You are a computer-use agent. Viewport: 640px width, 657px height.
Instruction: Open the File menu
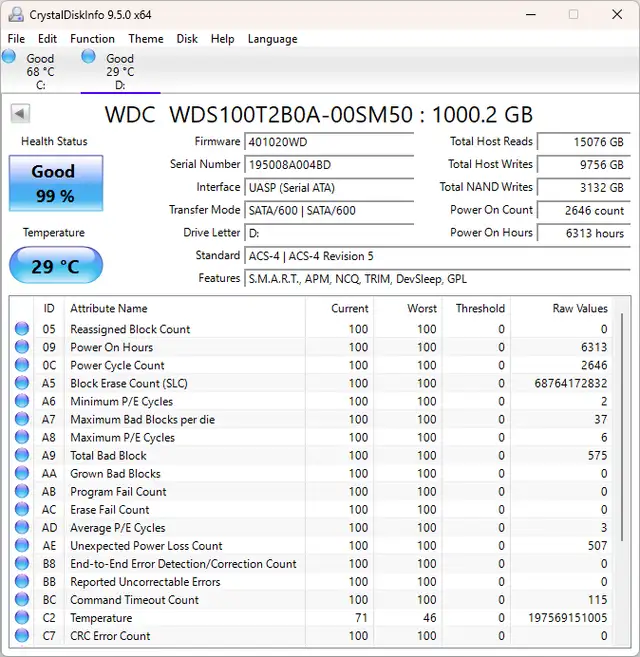[16, 39]
